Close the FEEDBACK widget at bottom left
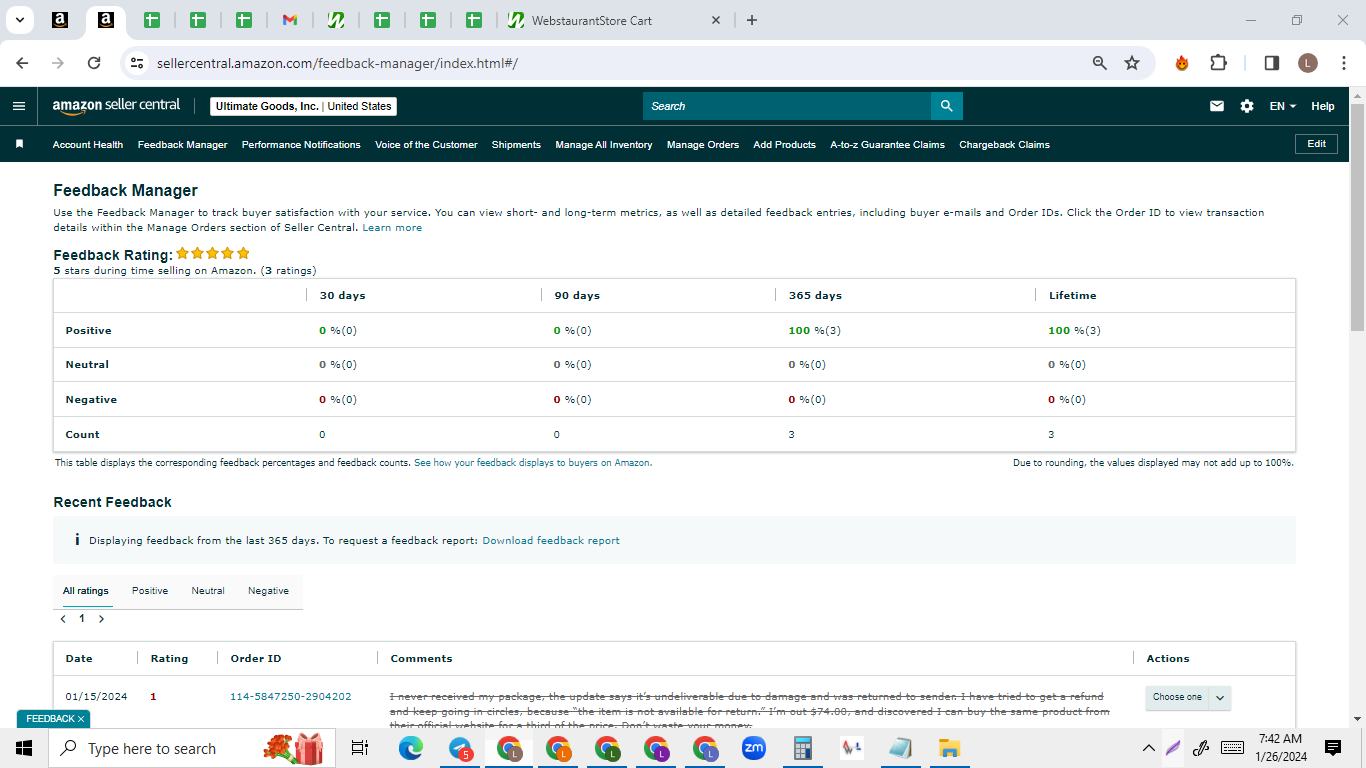Screen dimensions: 1366x768 coord(81,719)
